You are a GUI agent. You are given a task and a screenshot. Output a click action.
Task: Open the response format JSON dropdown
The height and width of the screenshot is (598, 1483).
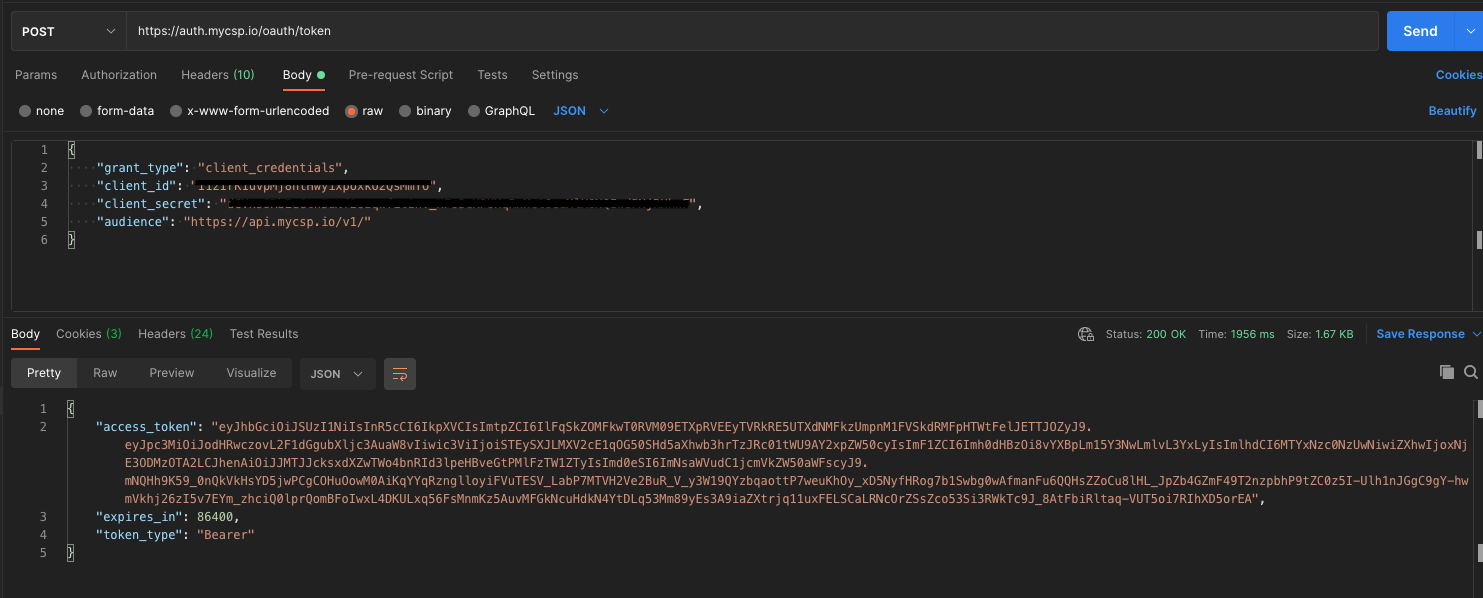337,372
